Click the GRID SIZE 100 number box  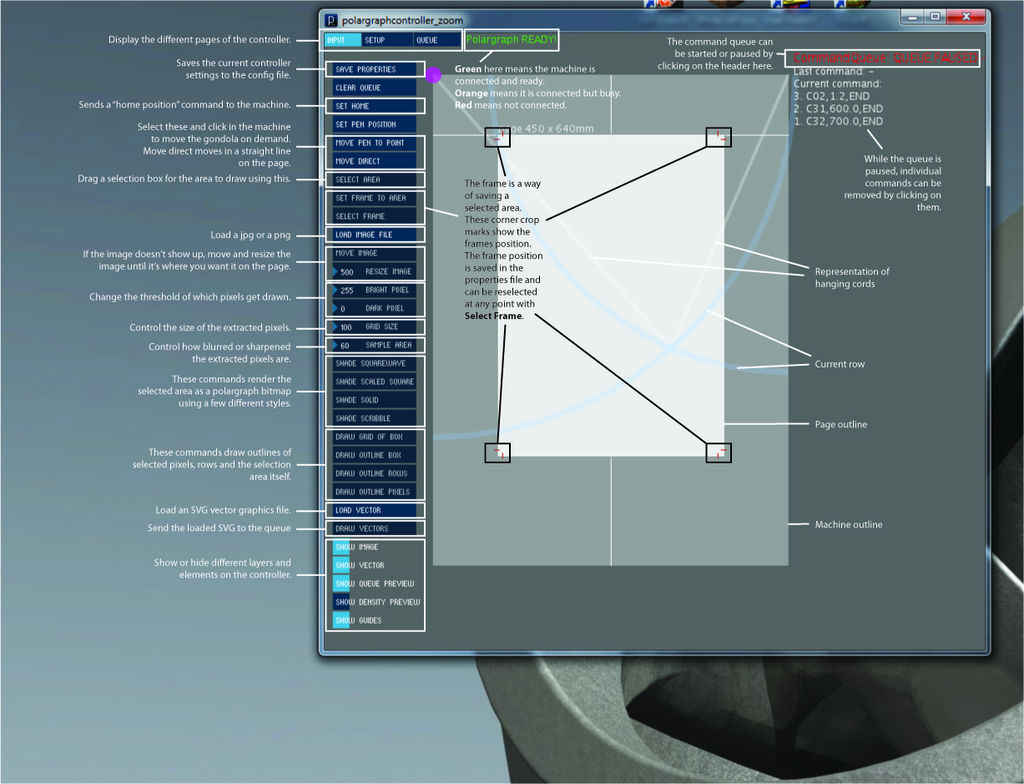click(x=374, y=327)
